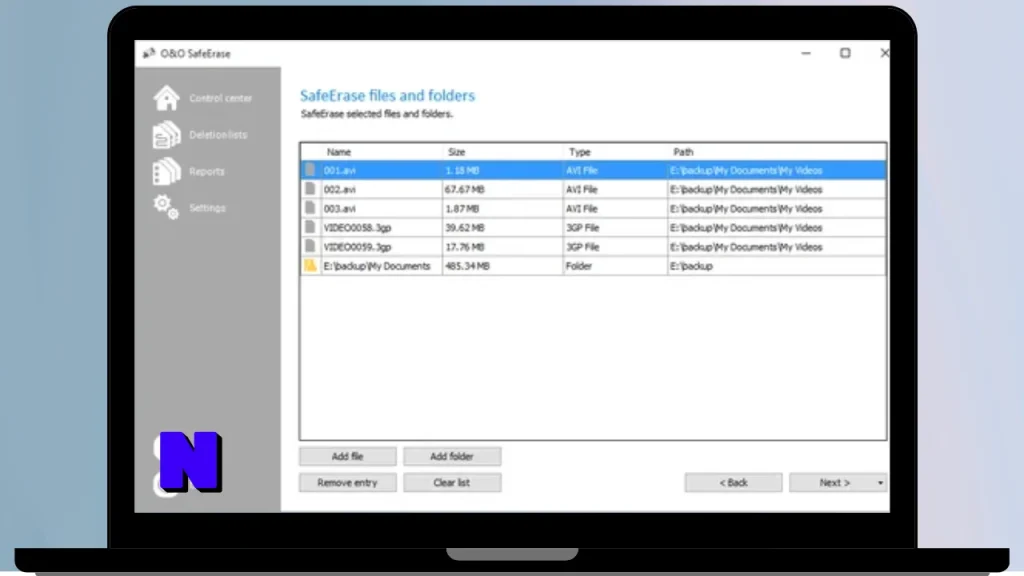This screenshot has height=576, width=1024.
Task: Select the VIDEO0059.3gp file name
Action: coord(357,247)
